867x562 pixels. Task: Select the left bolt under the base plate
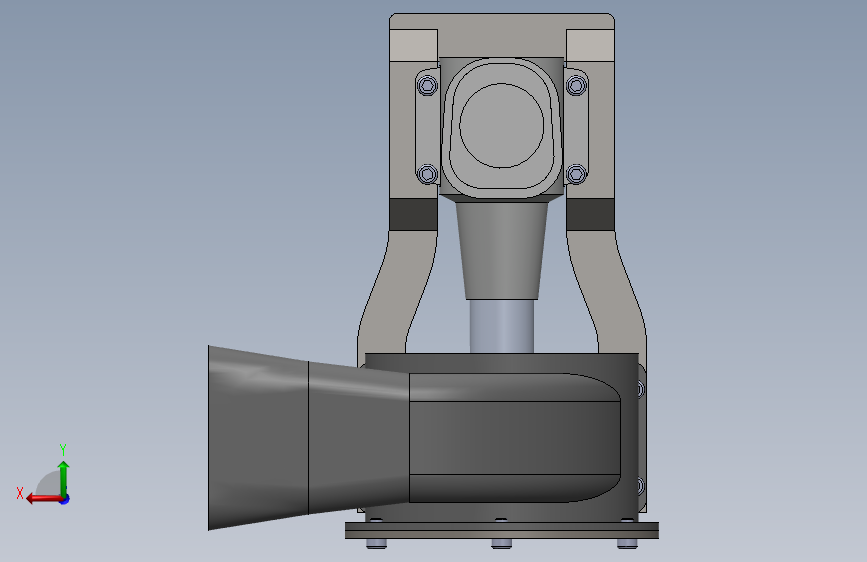click(x=376, y=544)
